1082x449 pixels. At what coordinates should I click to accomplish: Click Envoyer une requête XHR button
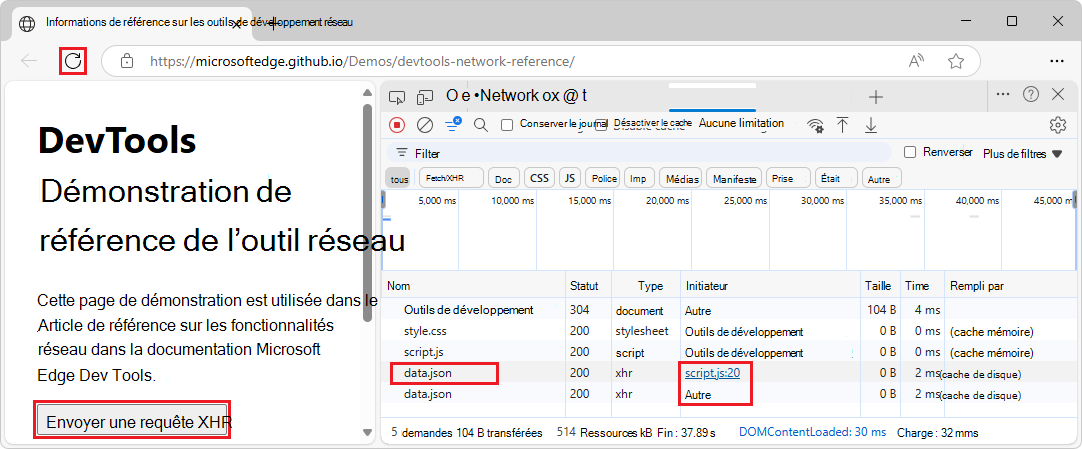pos(132,421)
